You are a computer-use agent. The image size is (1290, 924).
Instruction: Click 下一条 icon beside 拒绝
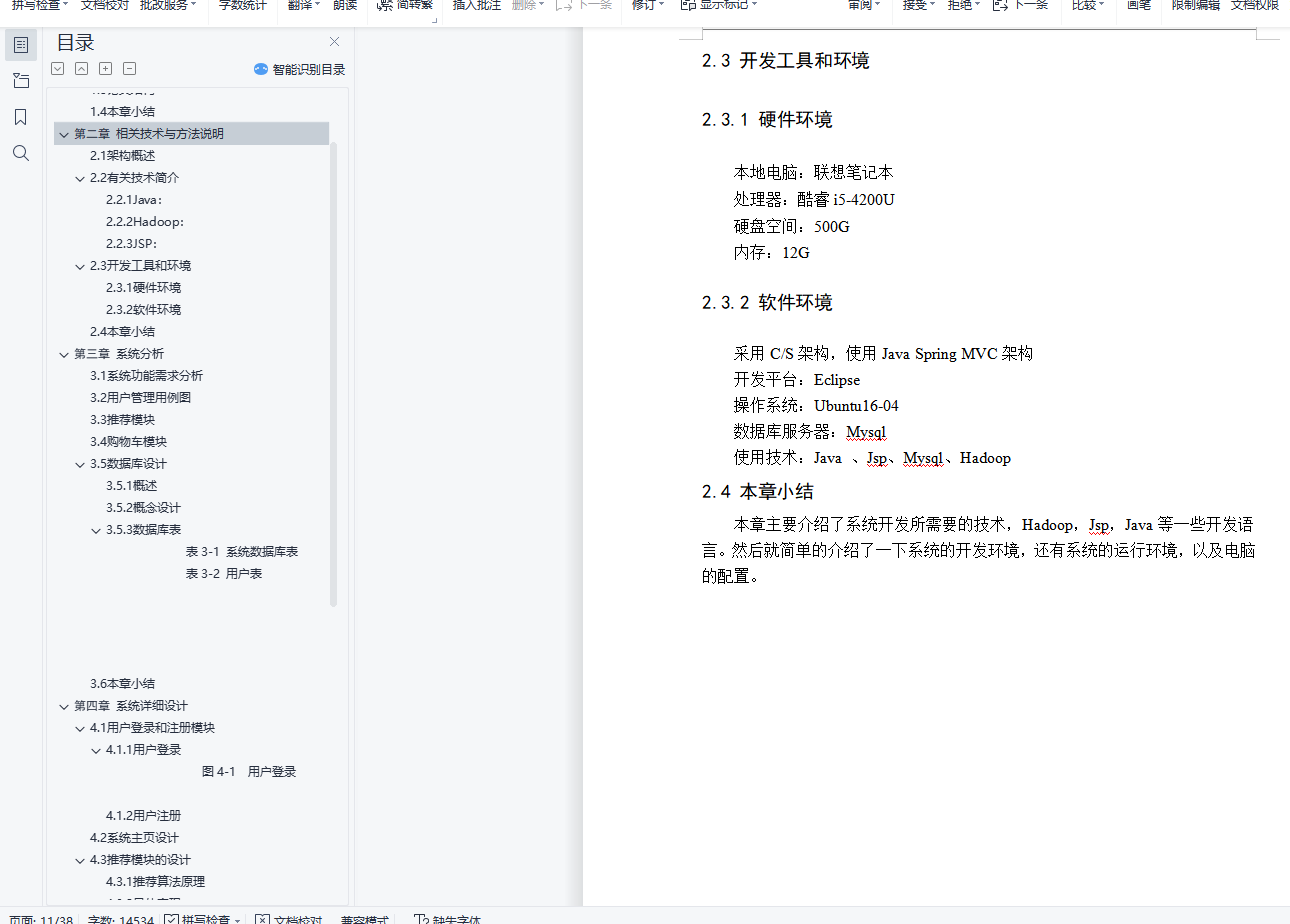(1000, 5)
